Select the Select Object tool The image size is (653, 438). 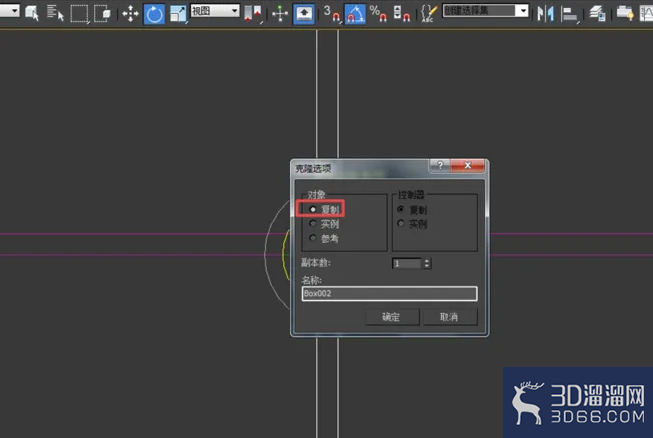click(32, 13)
